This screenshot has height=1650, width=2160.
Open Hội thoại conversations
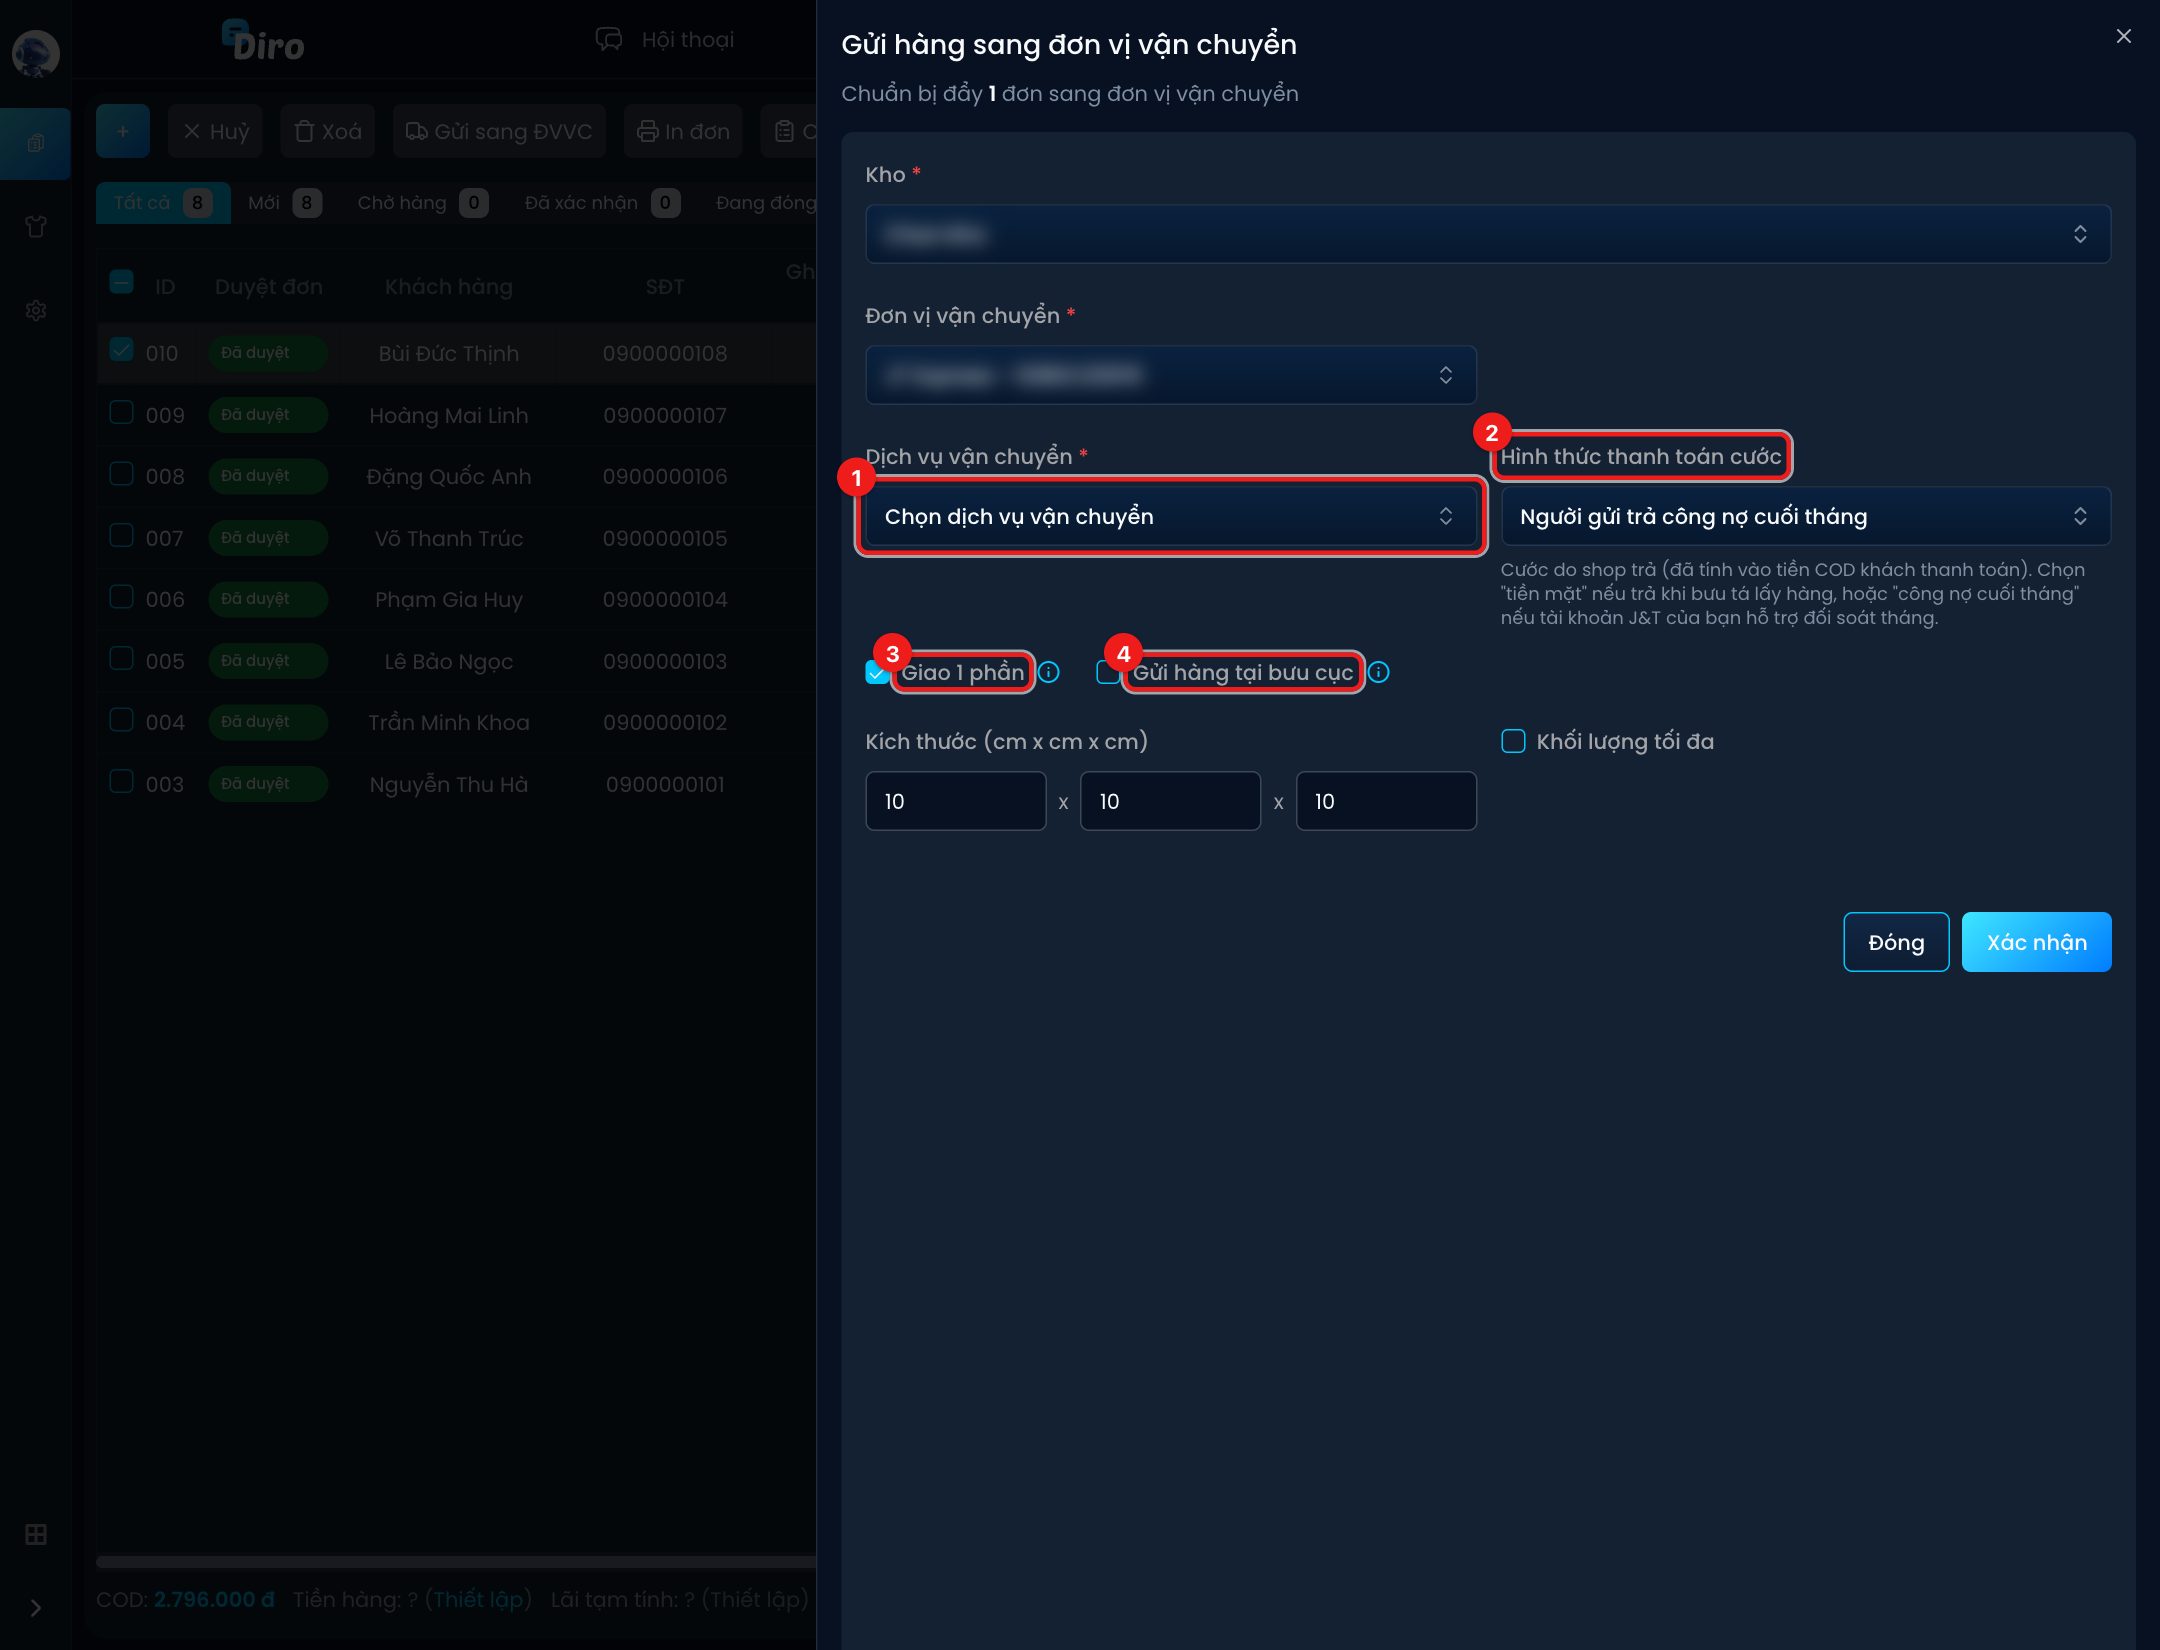pyautogui.click(x=665, y=39)
